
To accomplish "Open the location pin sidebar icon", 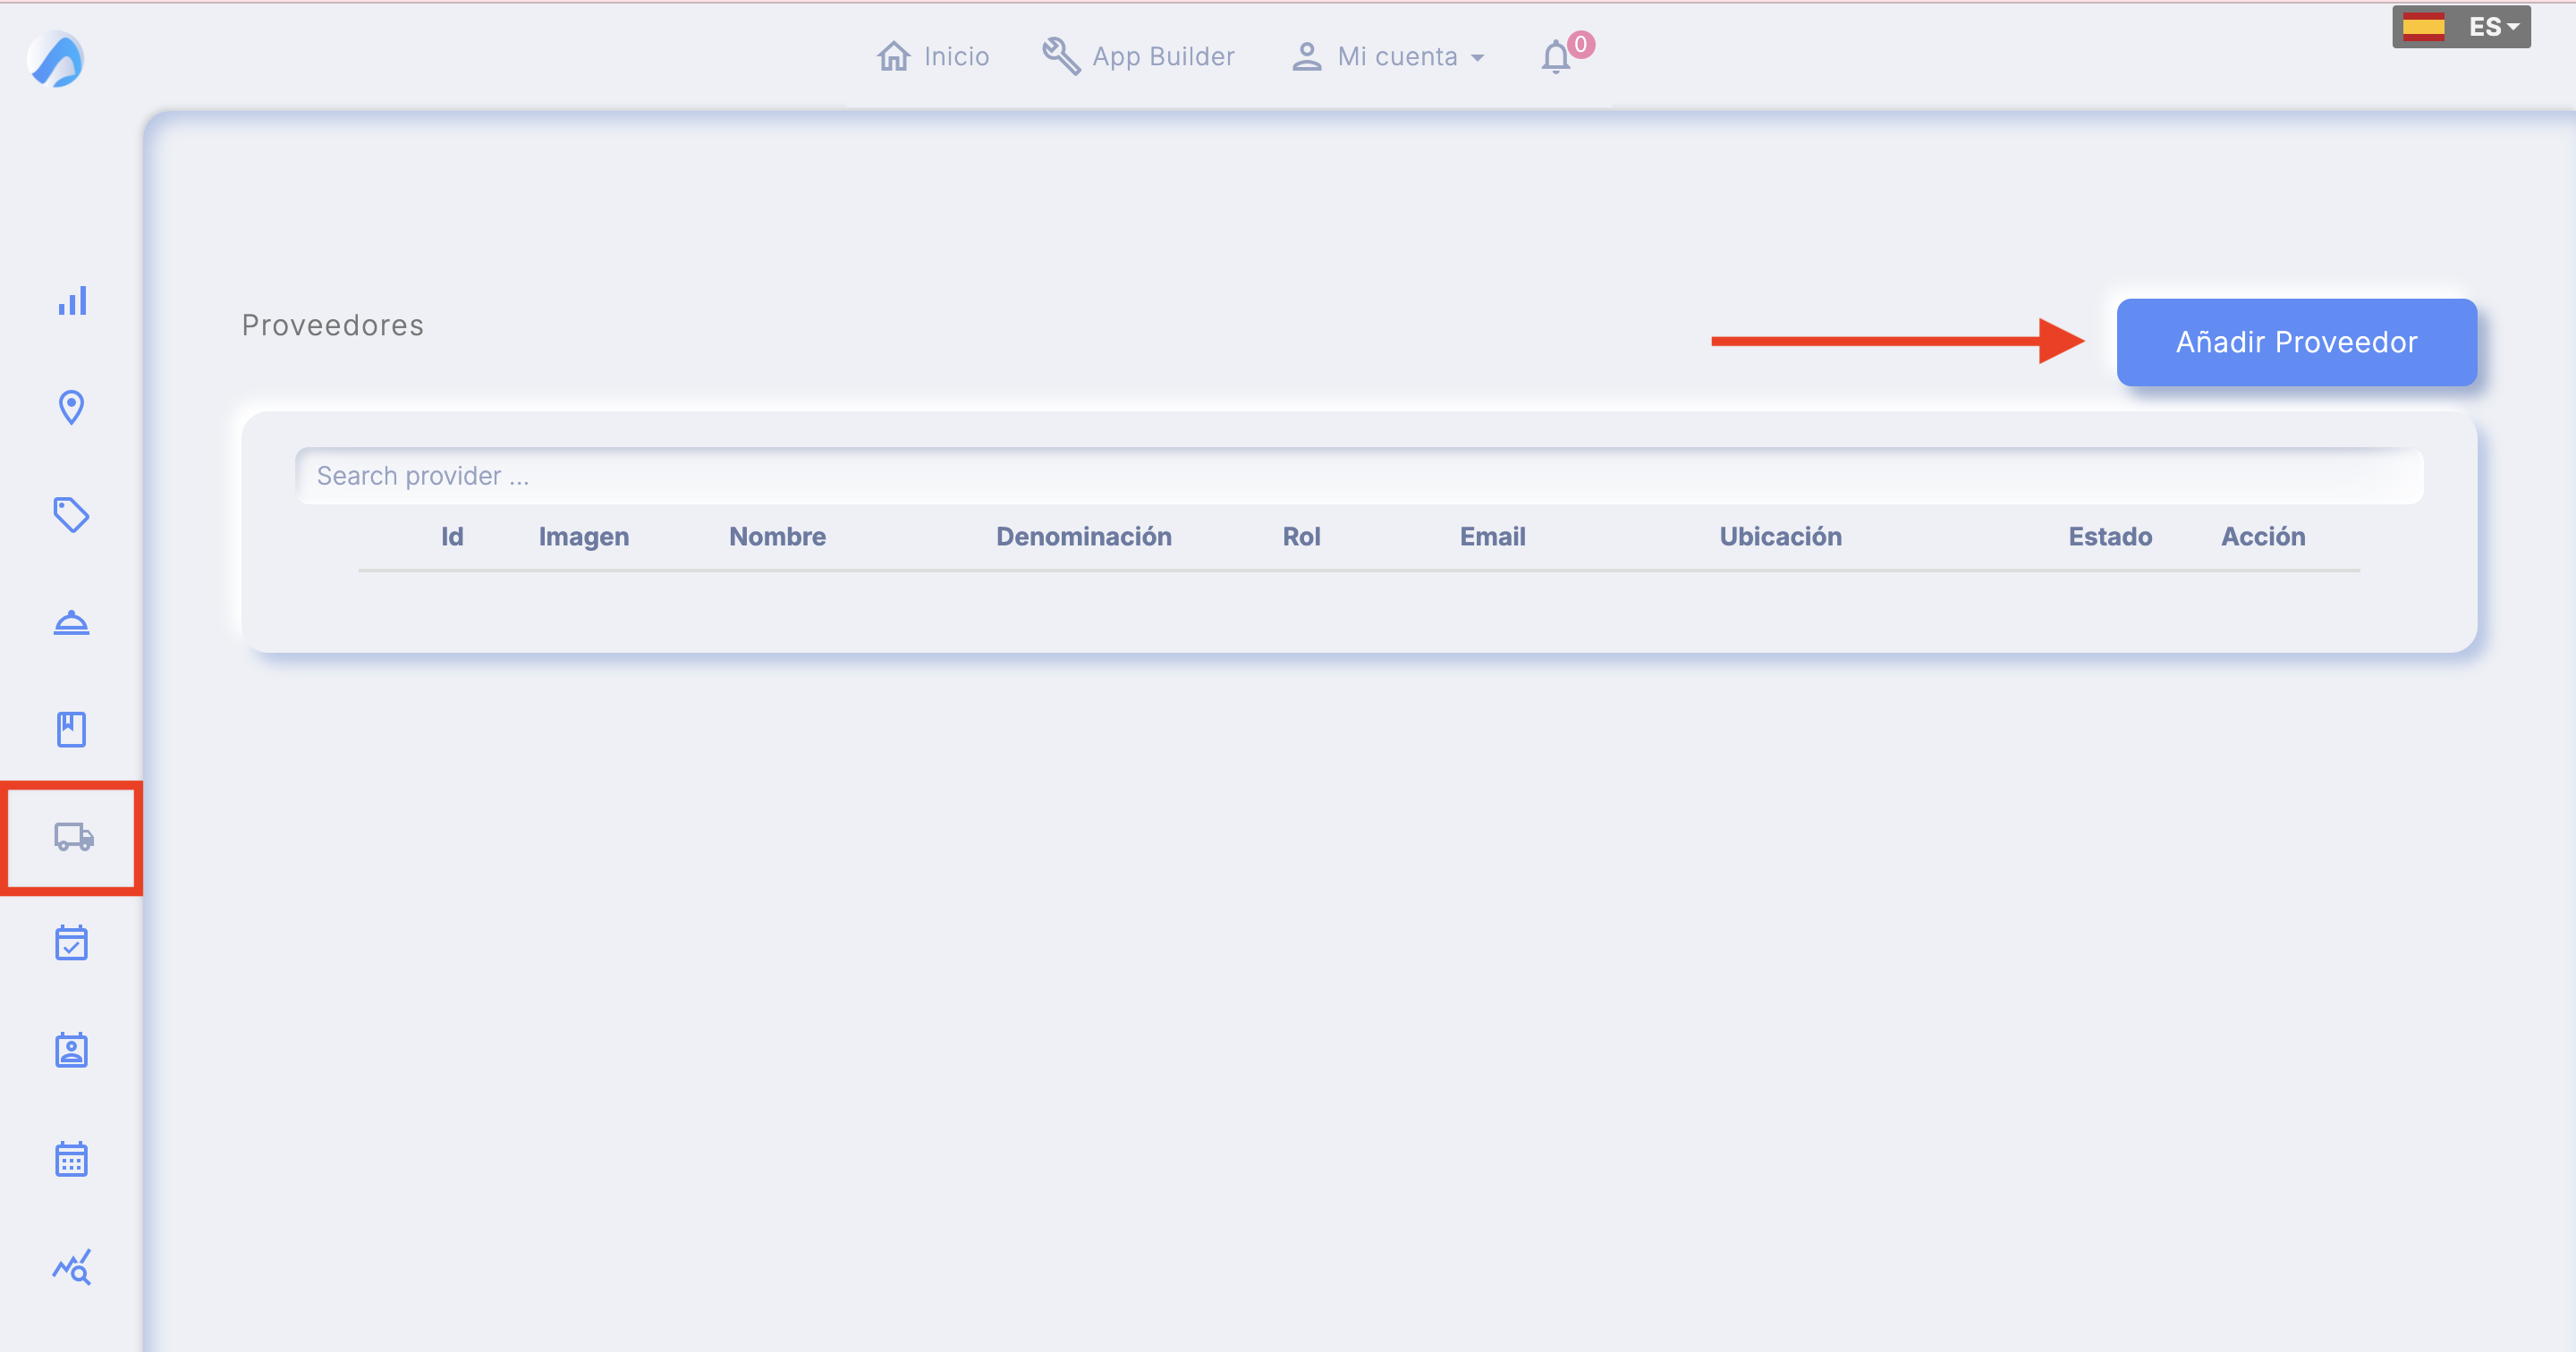I will (x=71, y=407).
